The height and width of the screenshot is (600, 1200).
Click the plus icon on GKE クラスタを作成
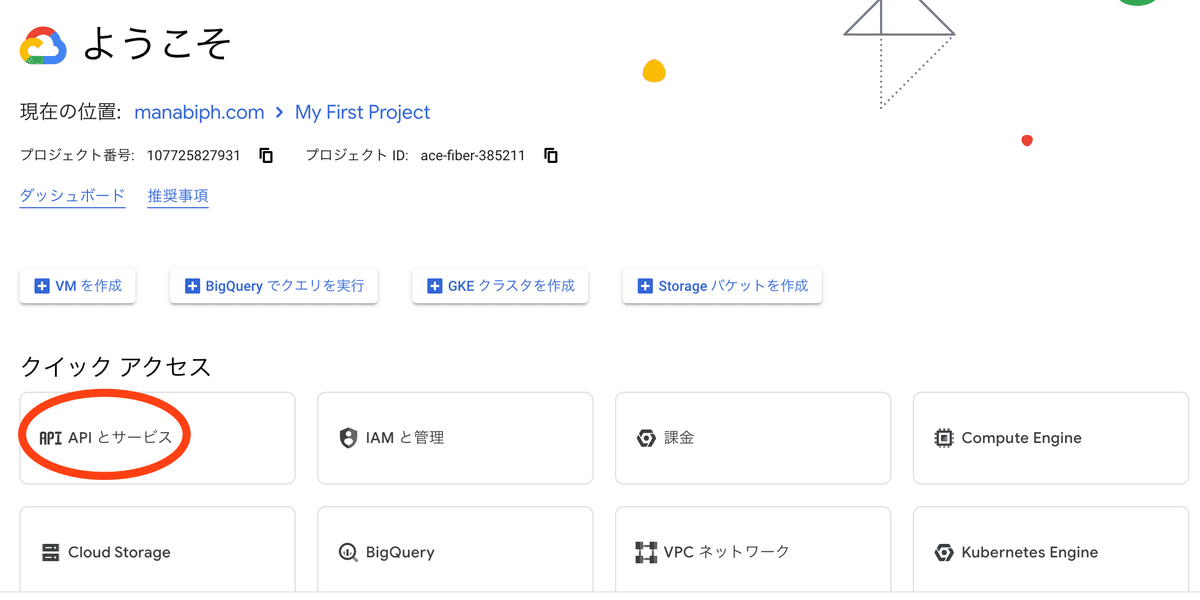[435, 286]
